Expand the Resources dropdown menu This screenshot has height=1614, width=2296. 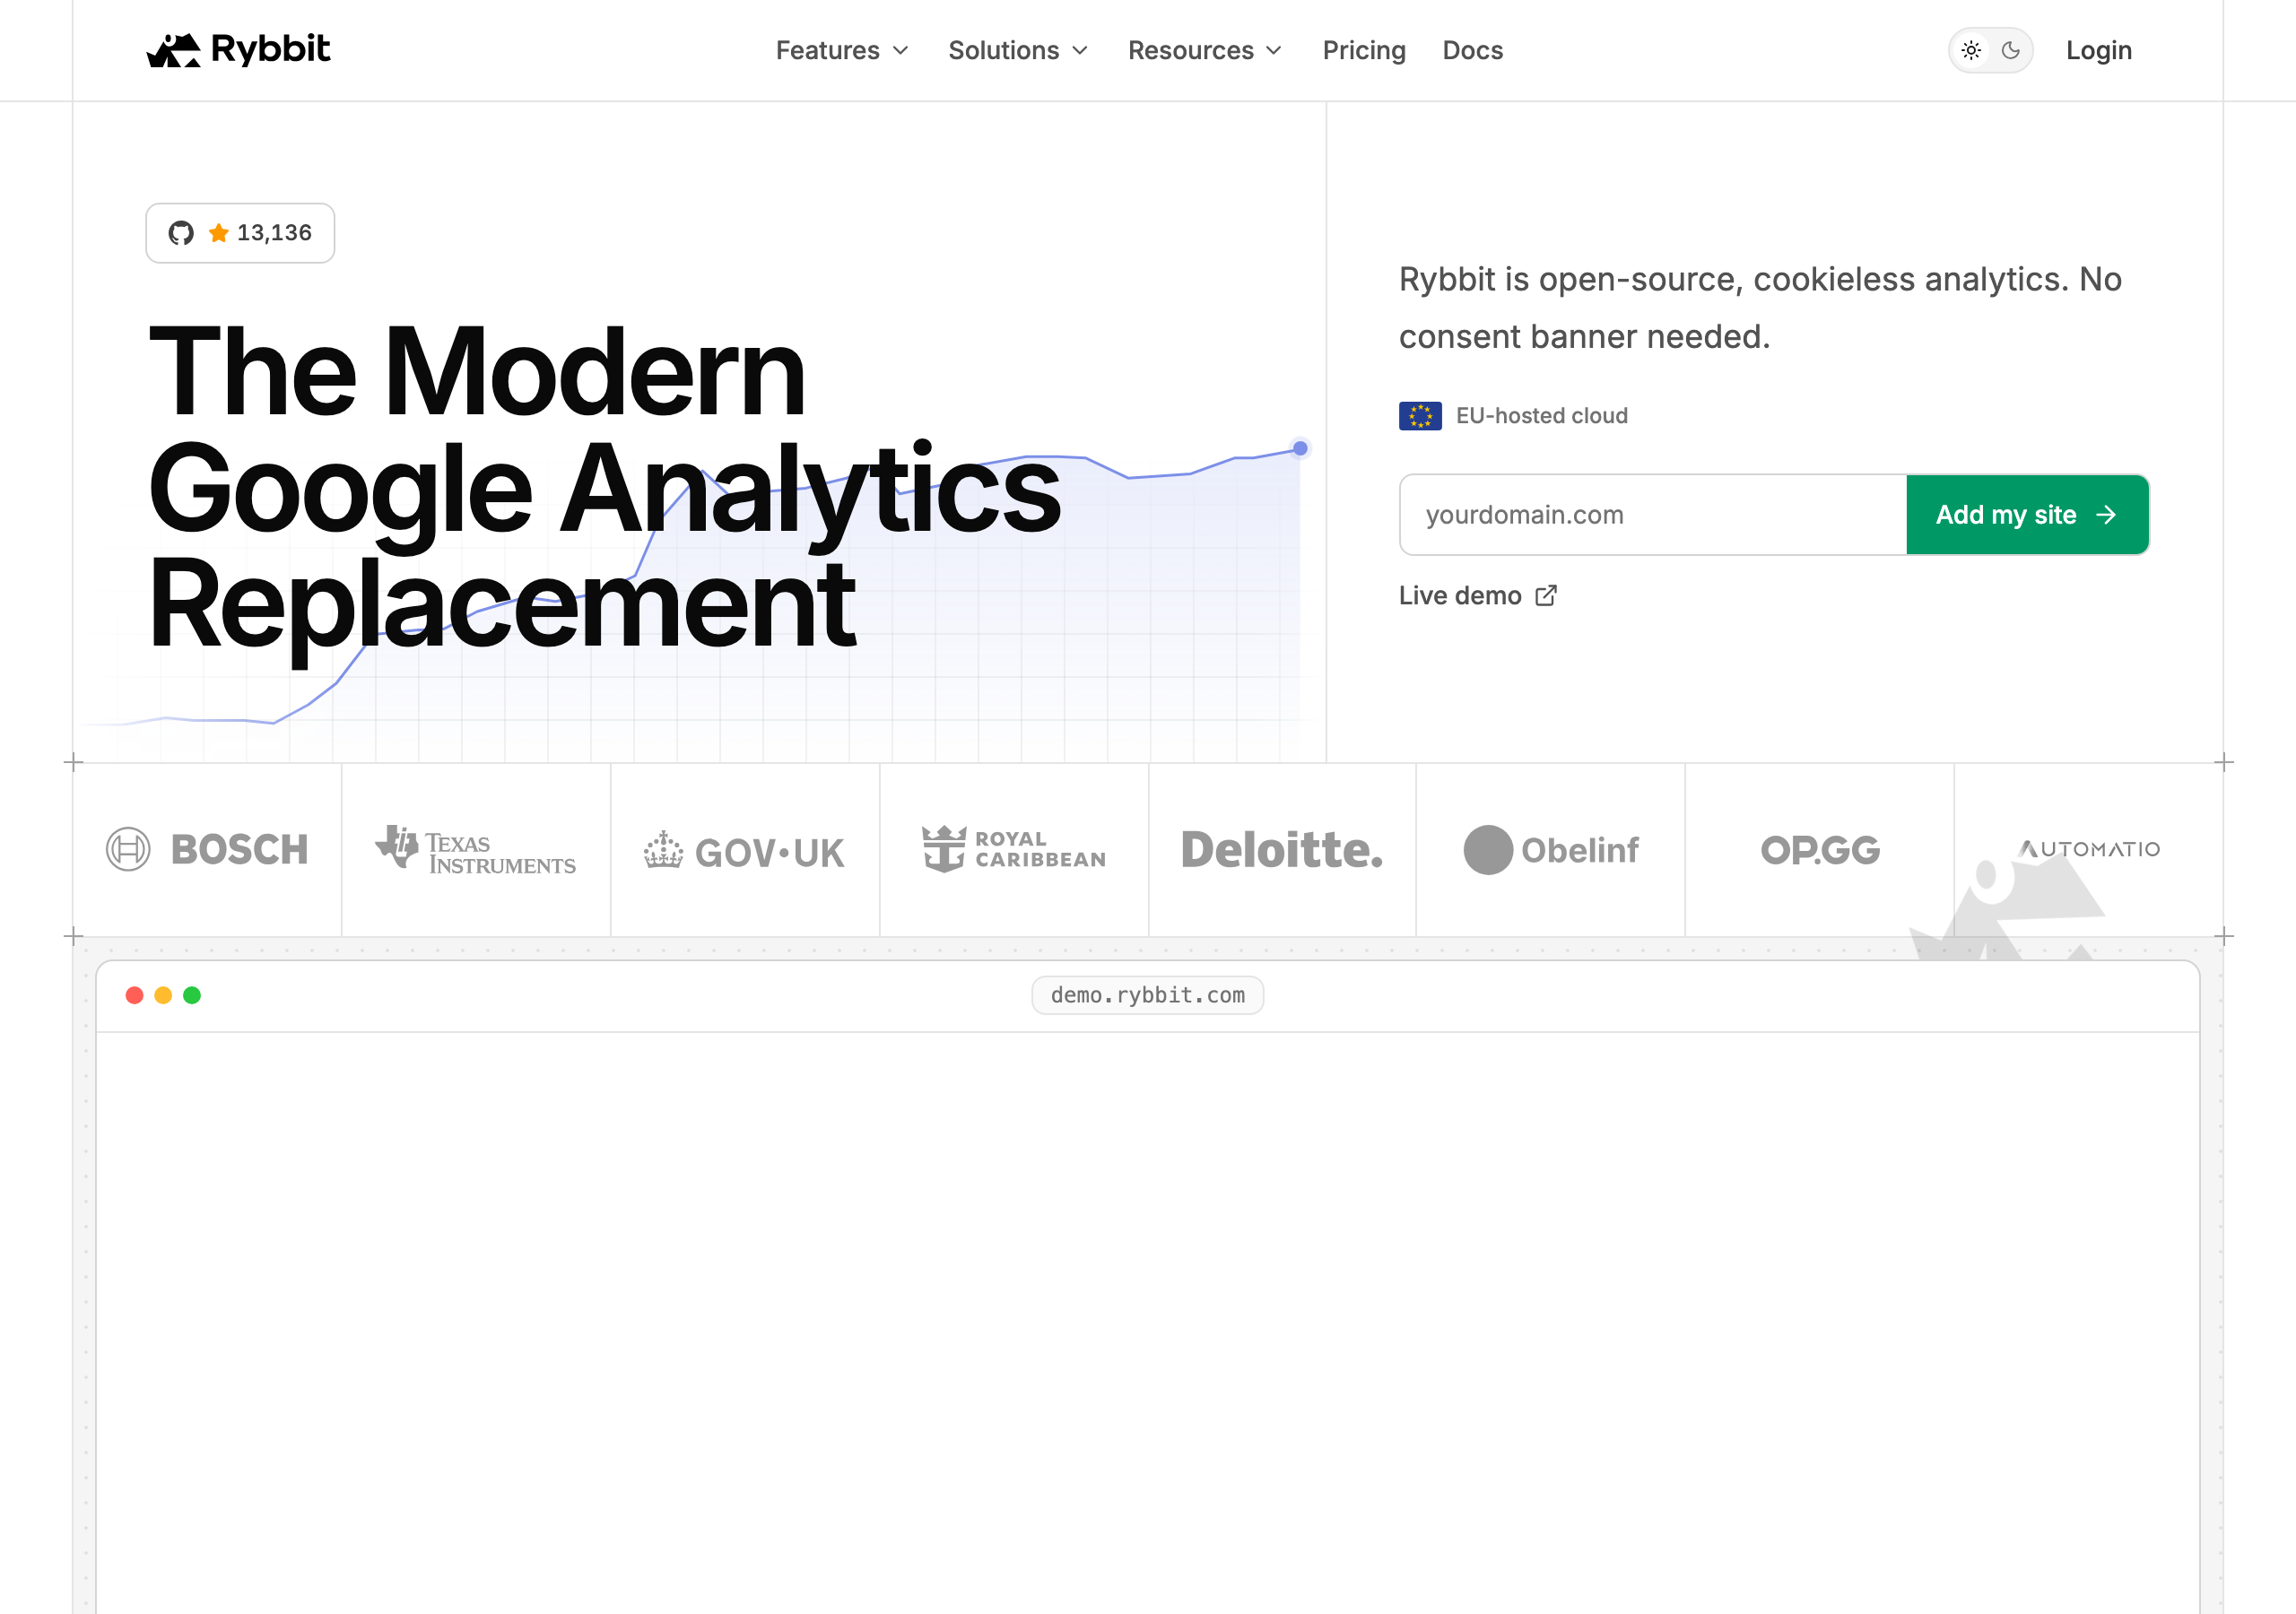[x=1205, y=50]
